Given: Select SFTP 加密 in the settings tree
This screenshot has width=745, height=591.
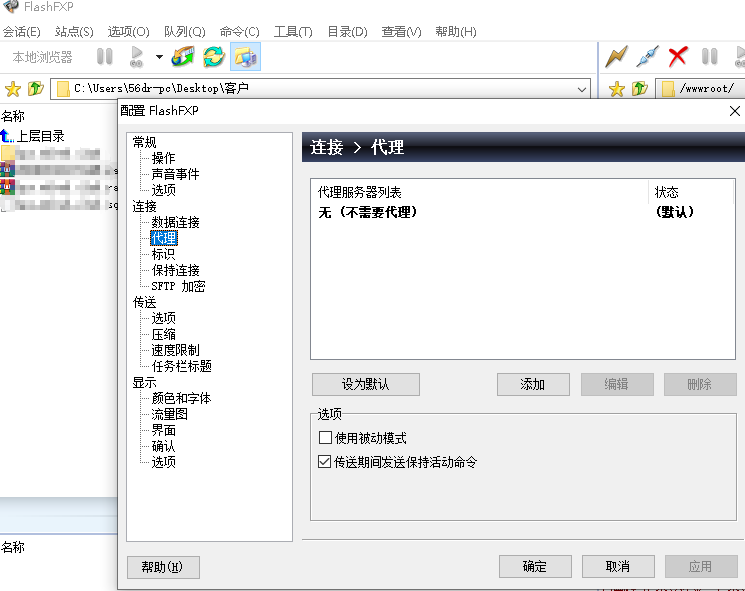Looking at the screenshot, I should (x=178, y=286).
